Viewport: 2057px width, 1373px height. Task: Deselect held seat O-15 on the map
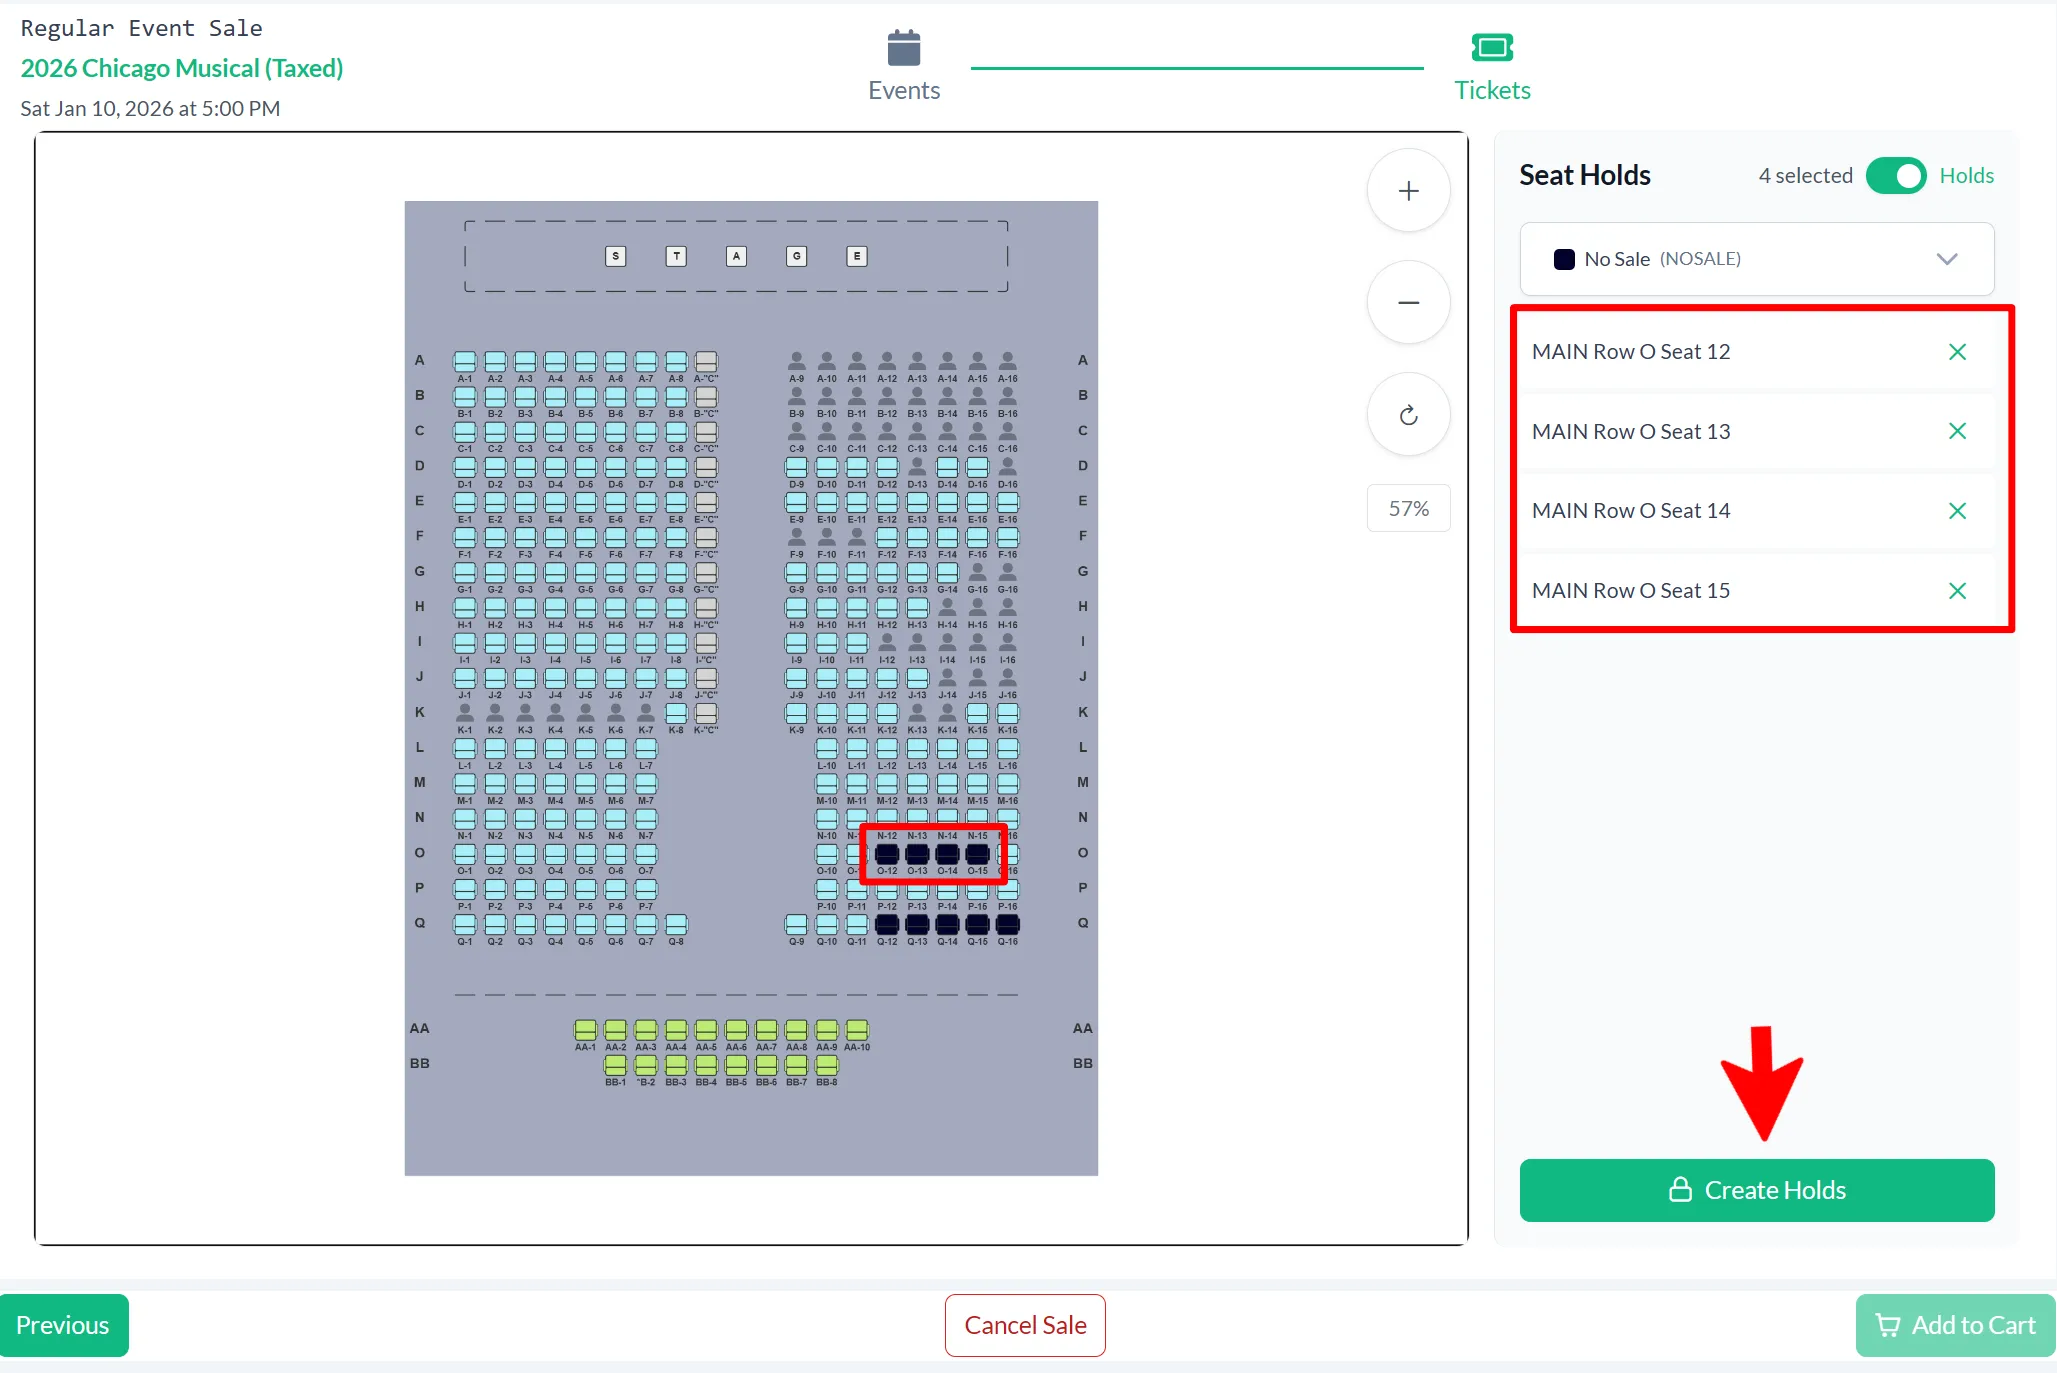[977, 854]
